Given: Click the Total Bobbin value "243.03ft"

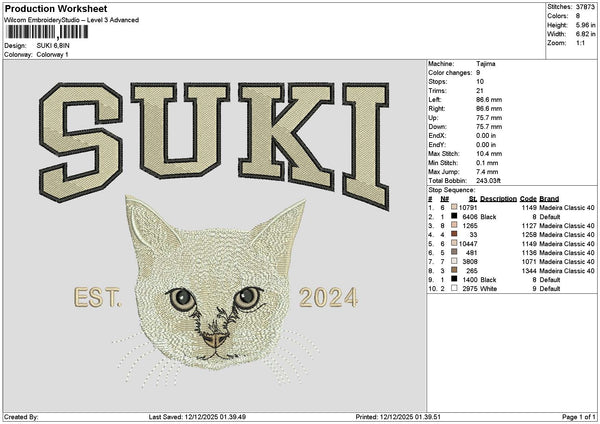Looking at the screenshot, I should (x=488, y=181).
